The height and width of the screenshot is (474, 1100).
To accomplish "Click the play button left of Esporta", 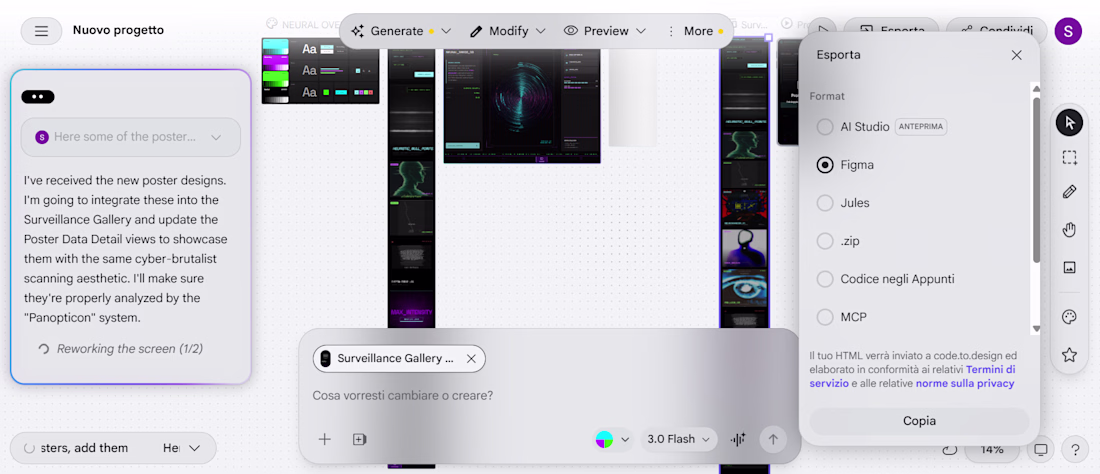I will click(x=824, y=31).
